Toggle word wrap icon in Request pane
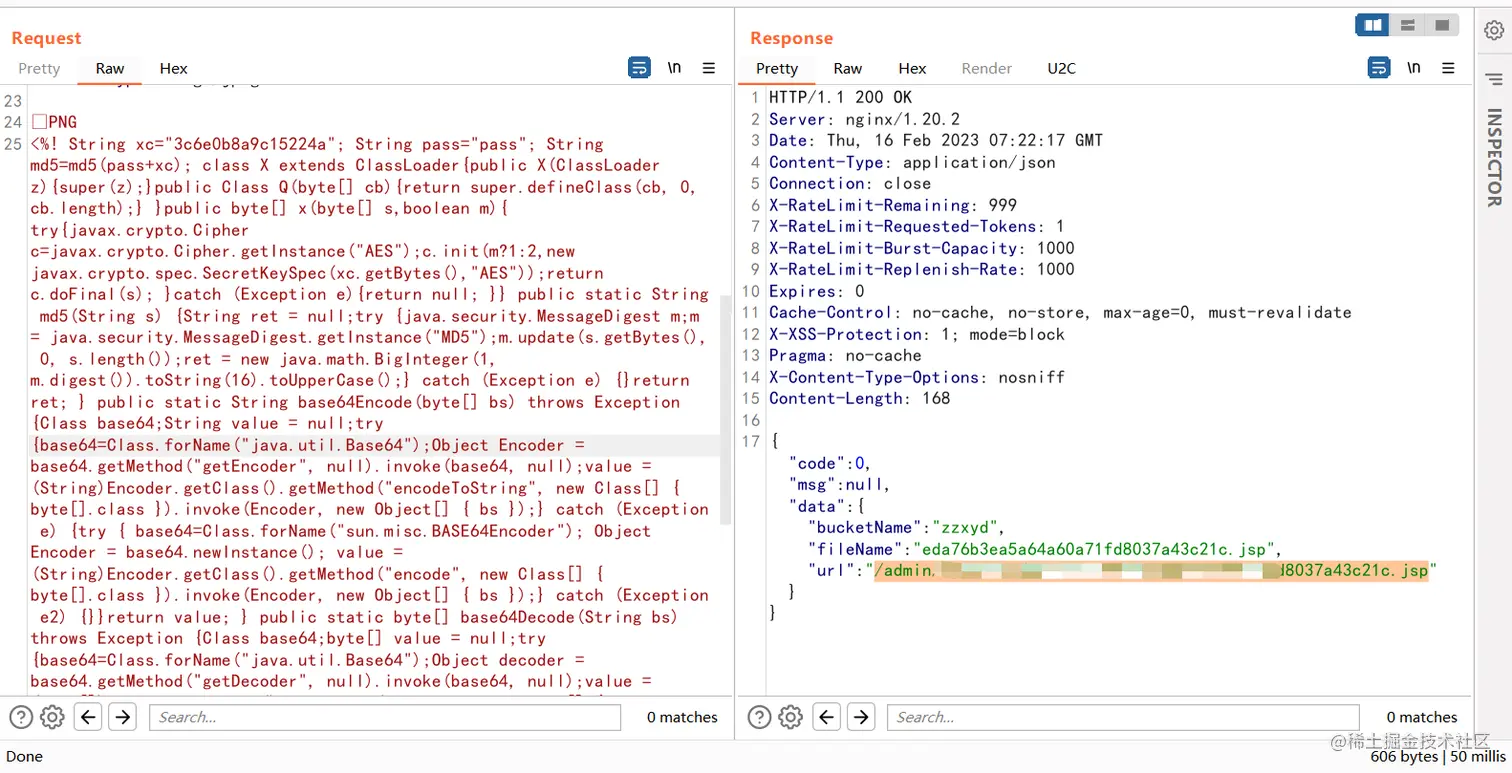 639,68
